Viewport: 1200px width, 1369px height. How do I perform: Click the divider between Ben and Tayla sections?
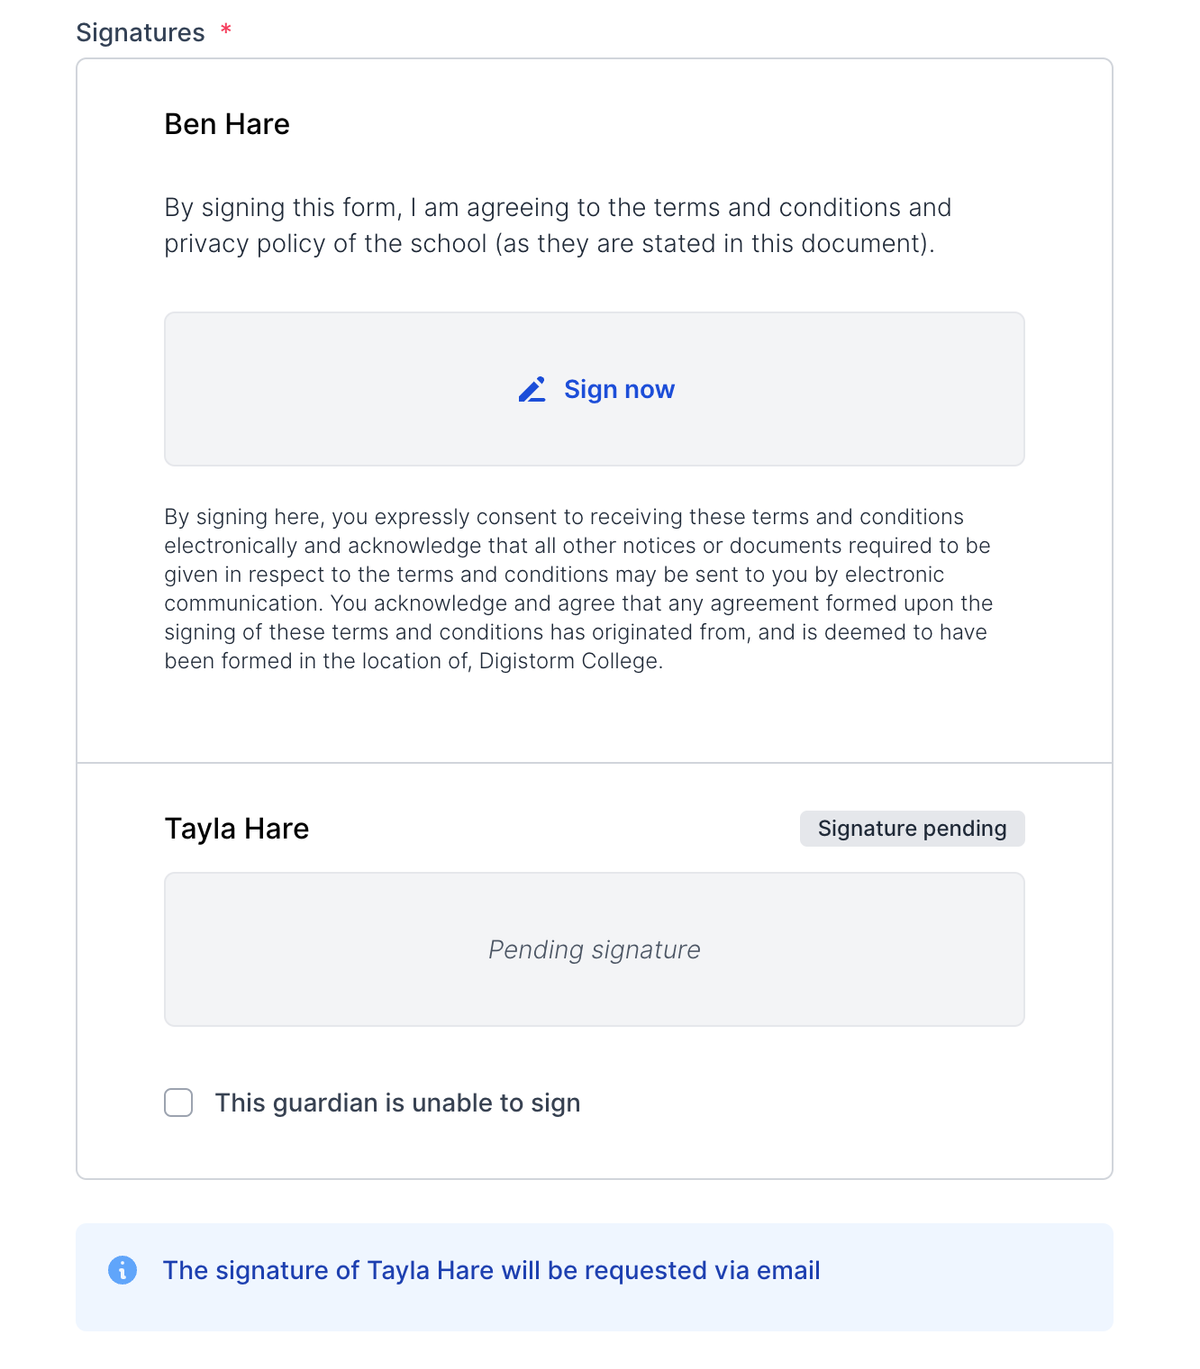[594, 763]
